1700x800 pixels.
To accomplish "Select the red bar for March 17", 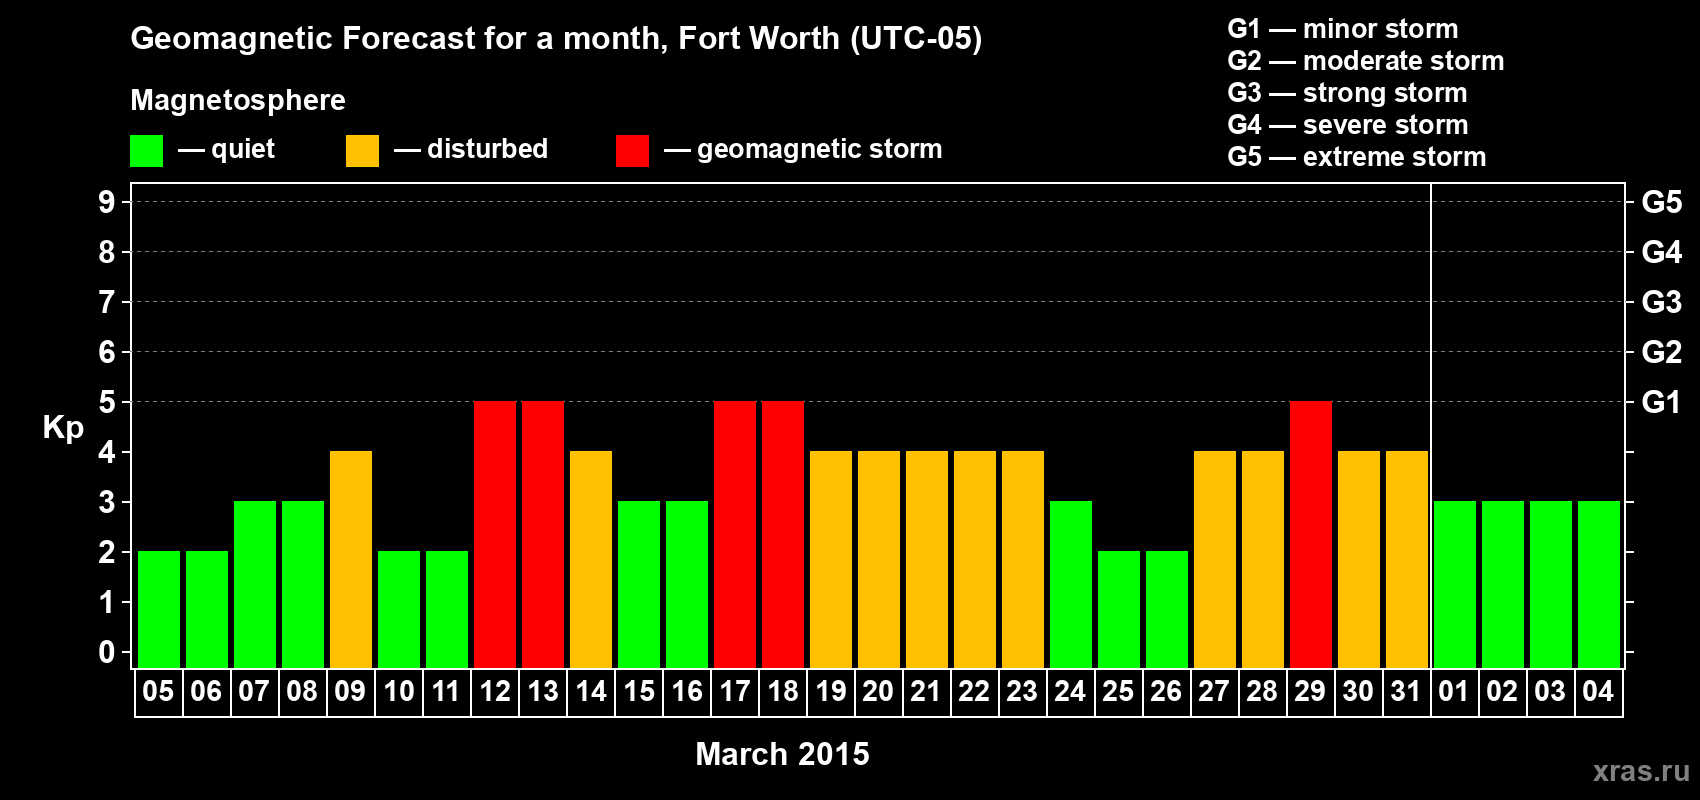I will pyautogui.click(x=735, y=535).
